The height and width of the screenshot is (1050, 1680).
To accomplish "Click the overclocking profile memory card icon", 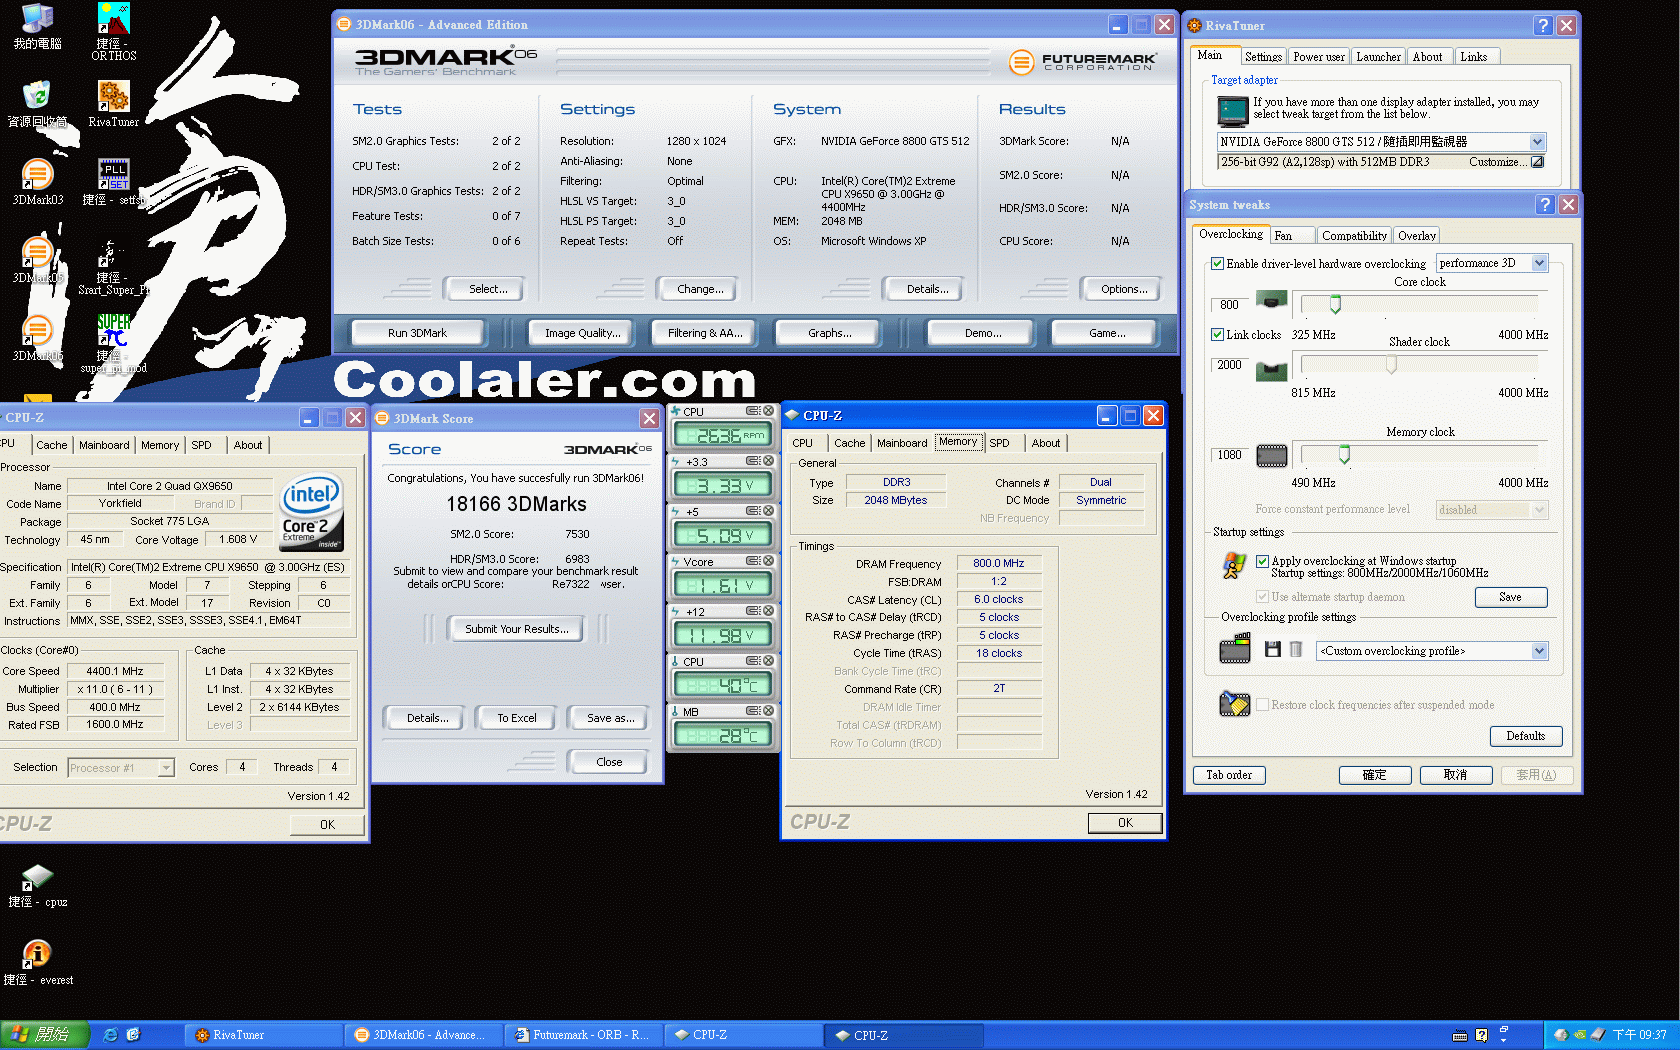I will [x=1235, y=649].
